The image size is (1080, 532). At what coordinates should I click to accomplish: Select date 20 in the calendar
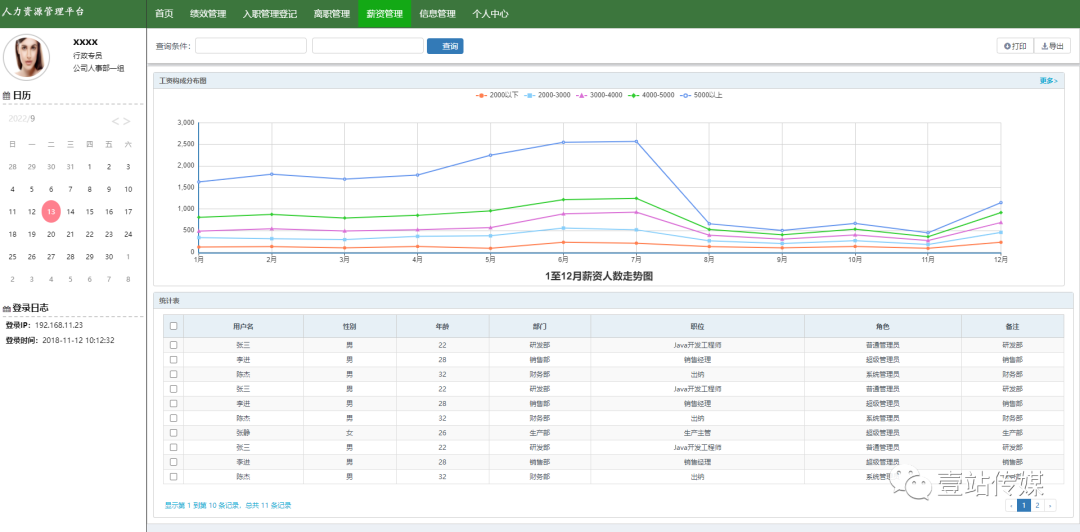pos(51,234)
